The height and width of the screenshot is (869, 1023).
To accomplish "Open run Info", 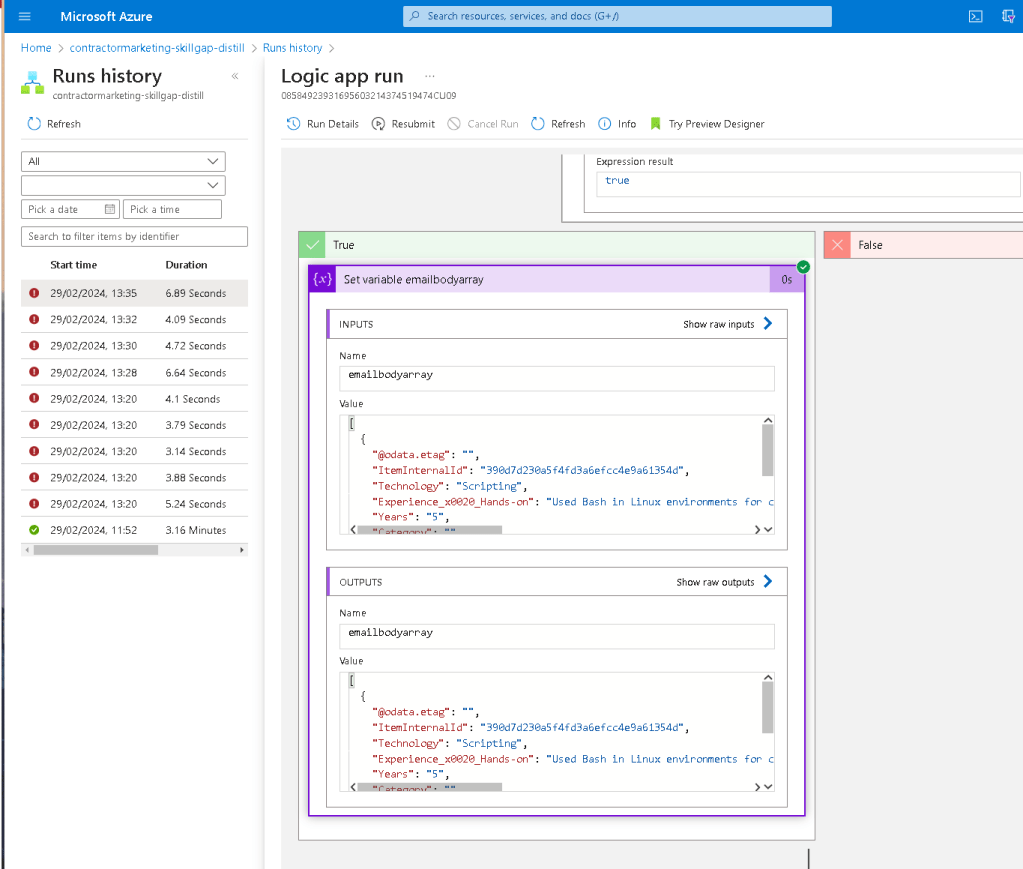I will pyautogui.click(x=617, y=124).
